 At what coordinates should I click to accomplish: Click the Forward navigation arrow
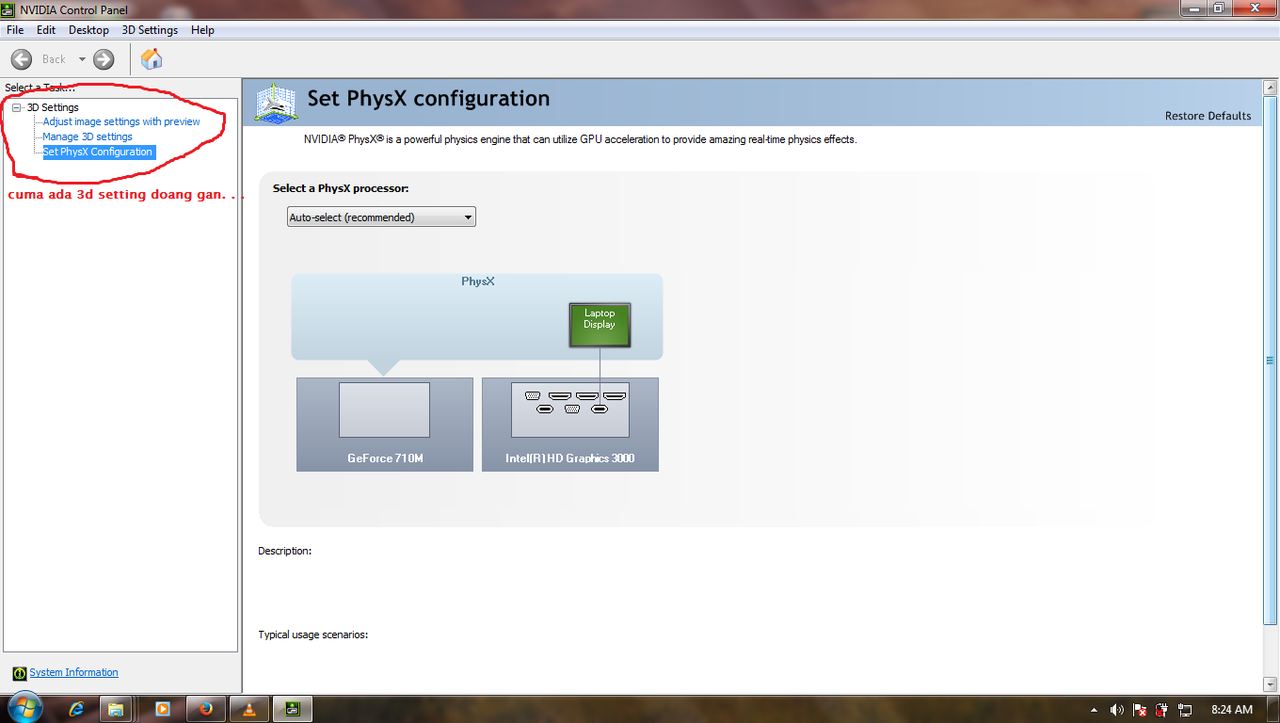(x=103, y=59)
